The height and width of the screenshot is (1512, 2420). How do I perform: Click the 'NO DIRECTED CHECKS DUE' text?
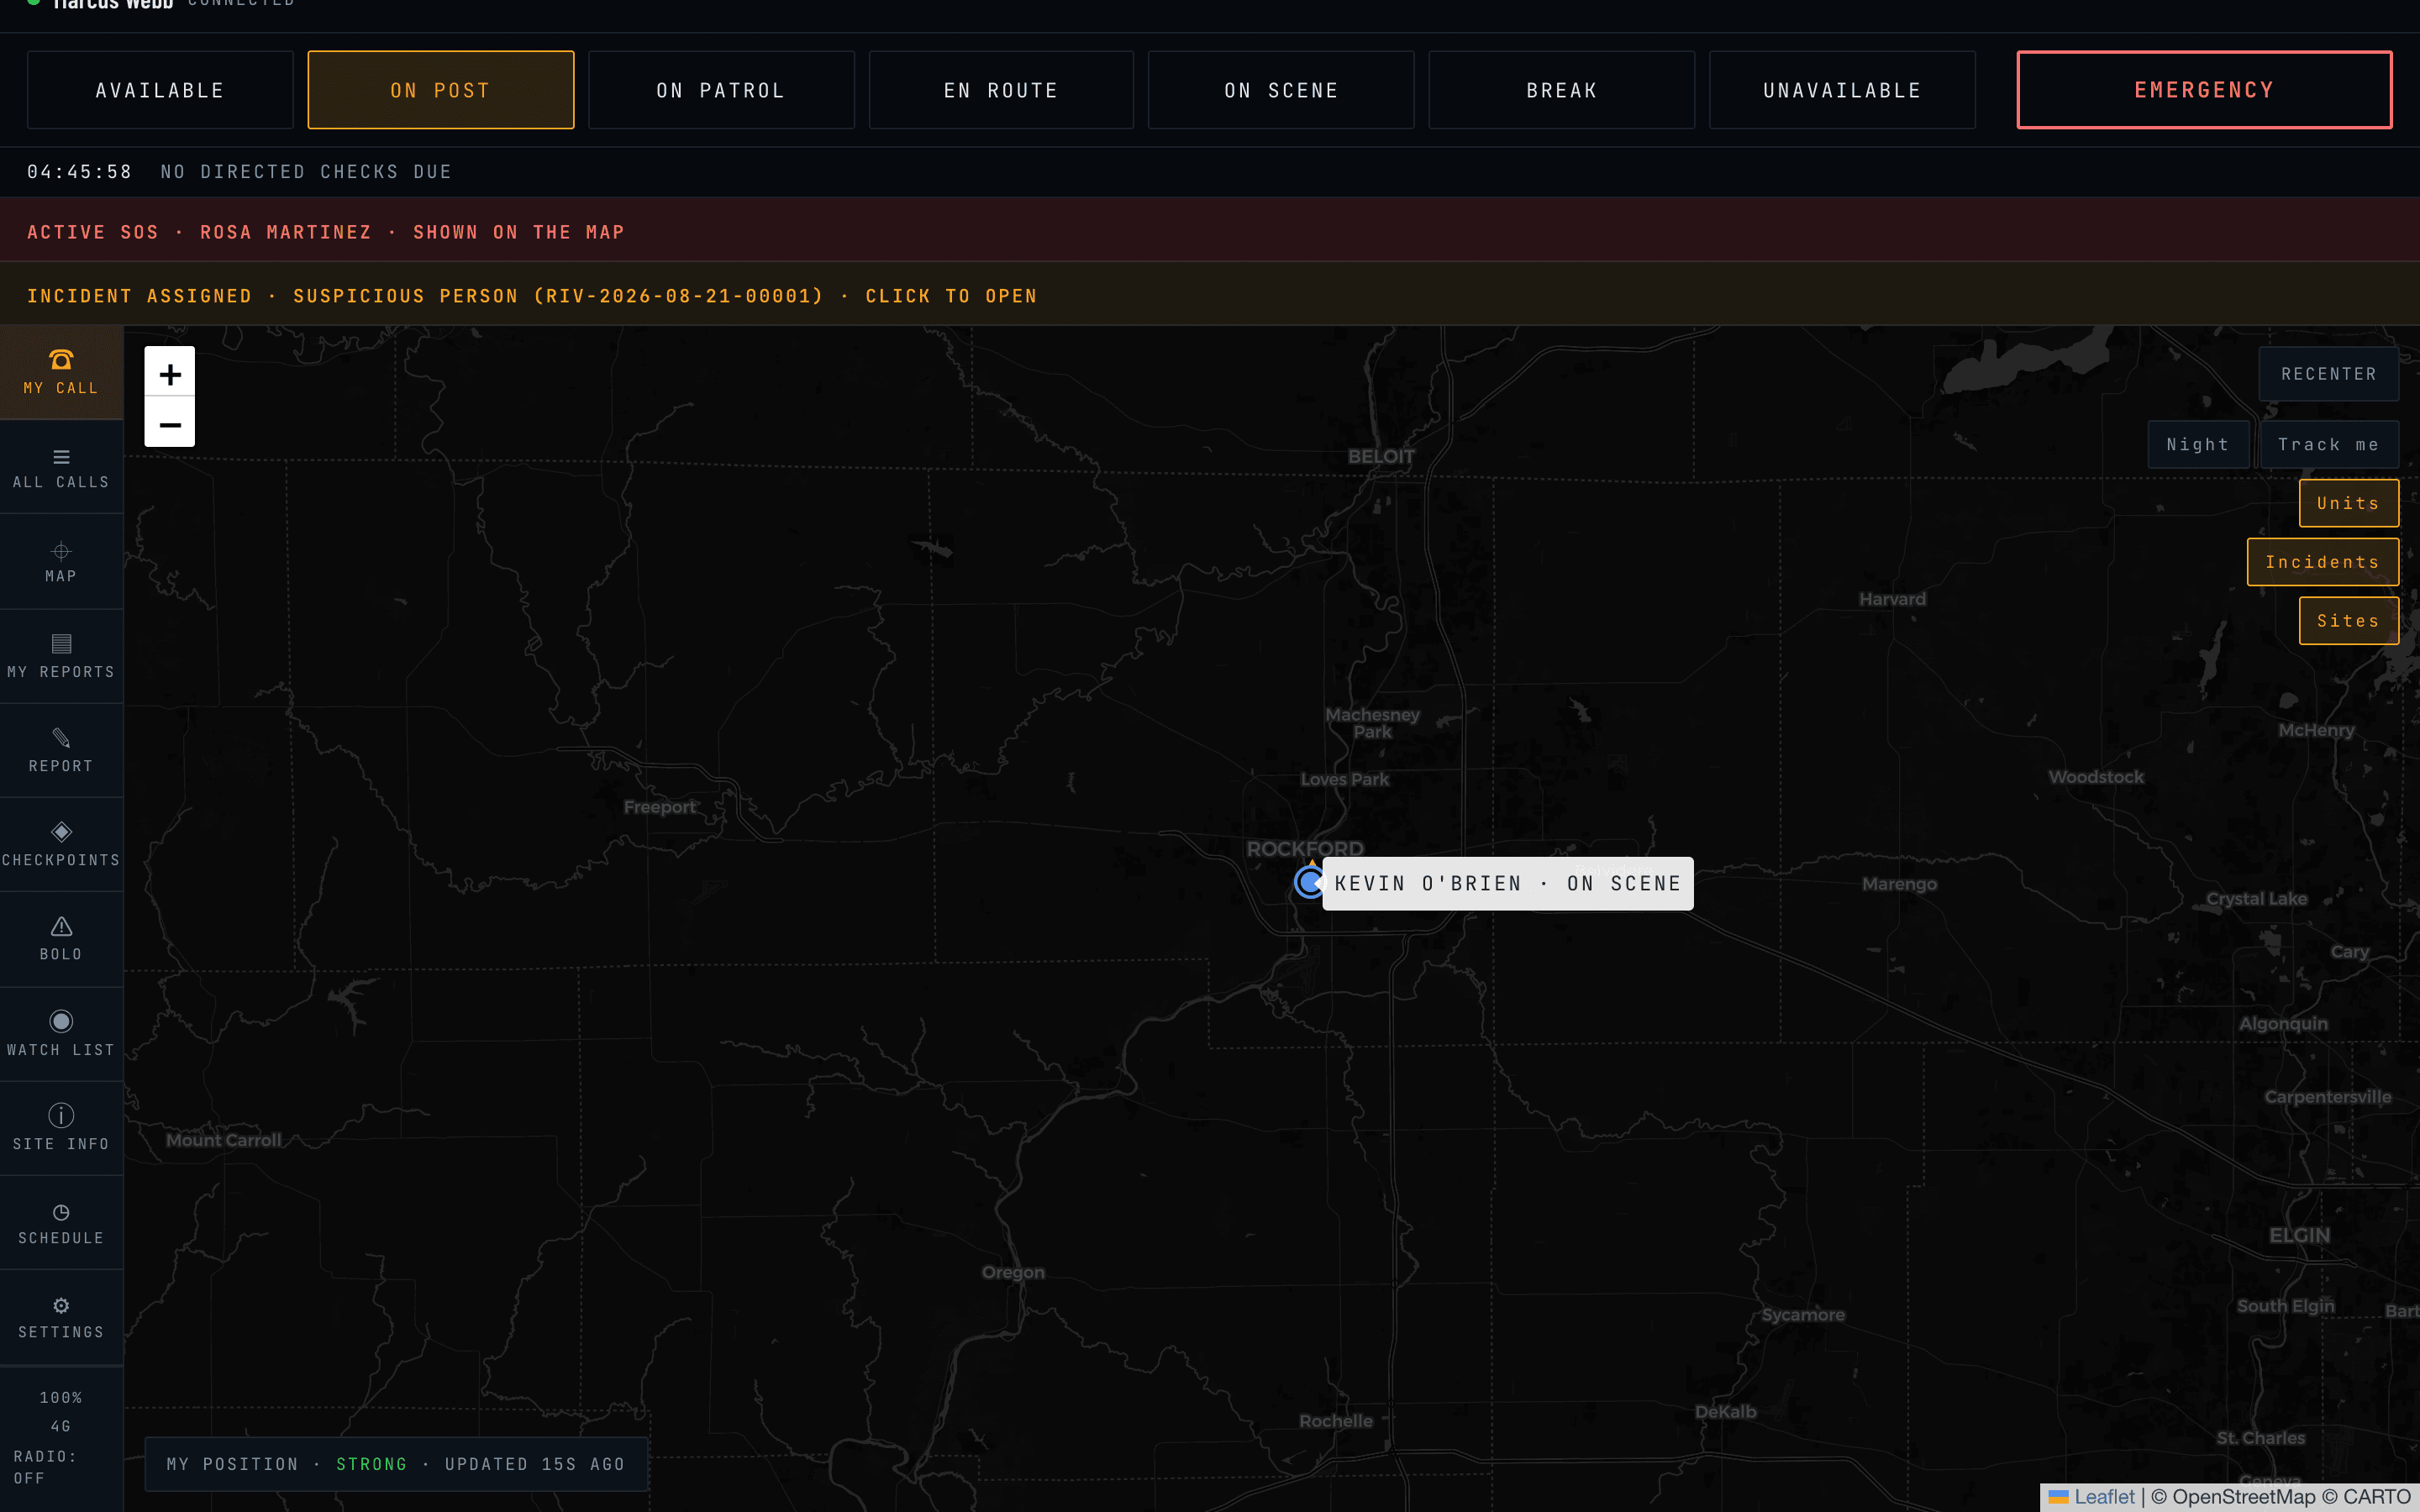306,172
